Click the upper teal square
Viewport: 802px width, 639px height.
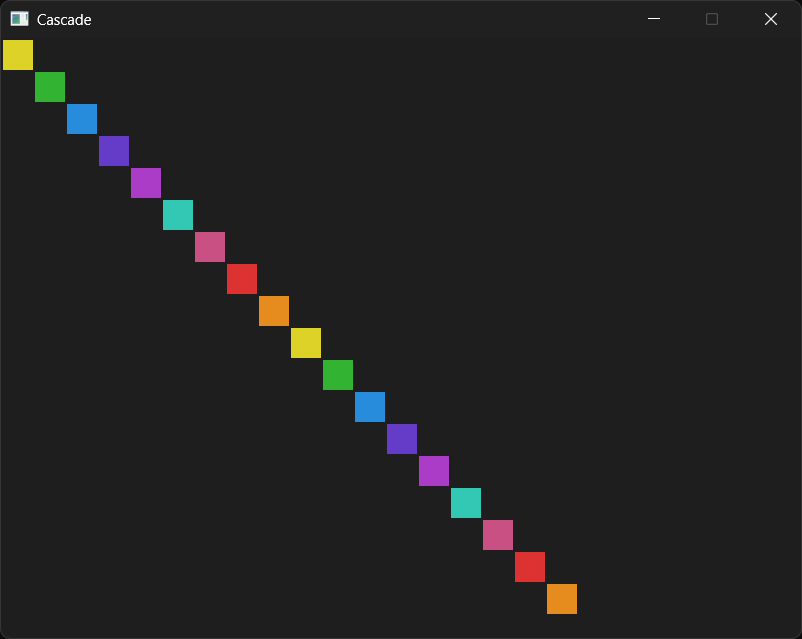178,215
